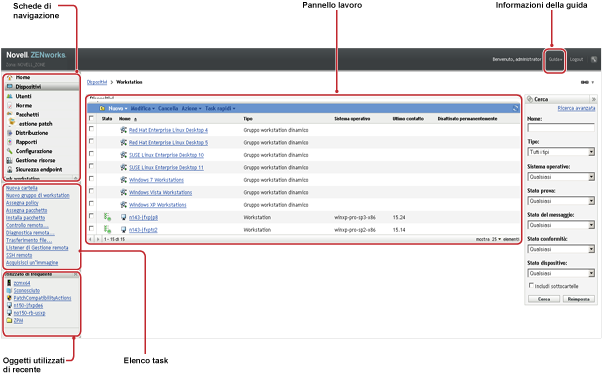Viewport: 602px width, 376px height.
Task: Click the Sicurezza endpoint lock icon
Action: pos(10,169)
